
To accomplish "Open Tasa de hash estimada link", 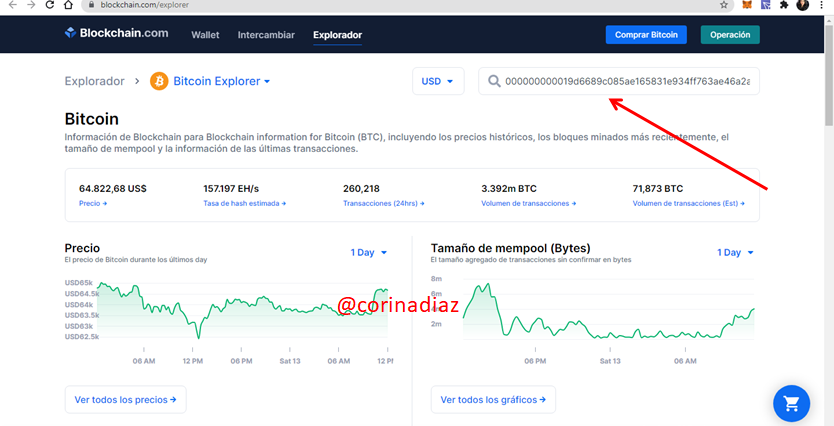I will coord(244,203).
